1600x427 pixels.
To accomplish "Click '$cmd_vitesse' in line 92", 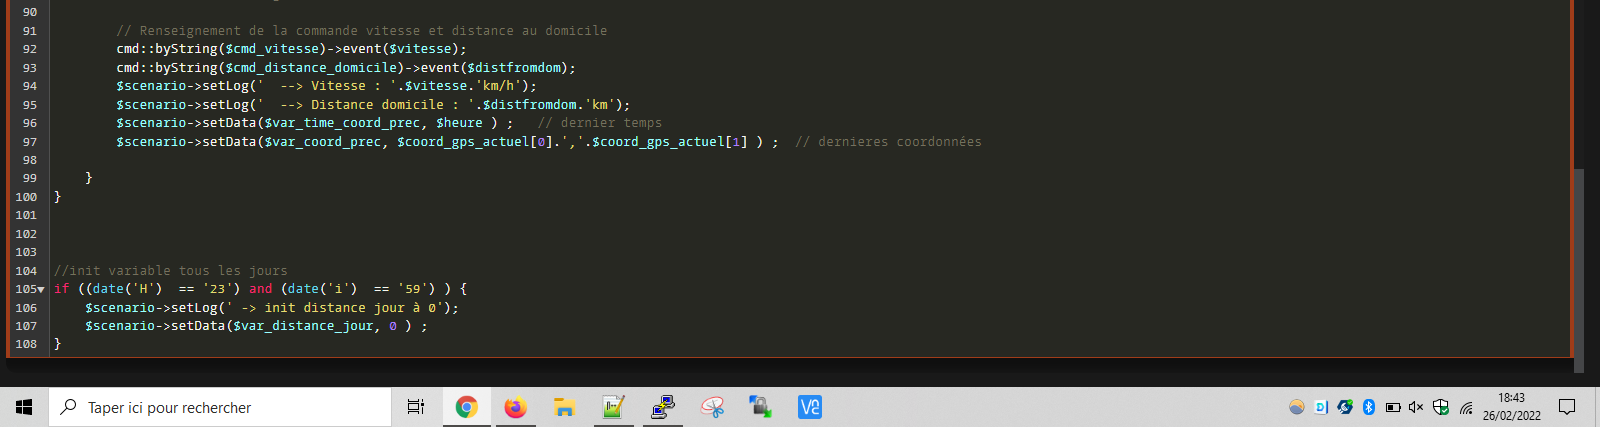I will 272,49.
